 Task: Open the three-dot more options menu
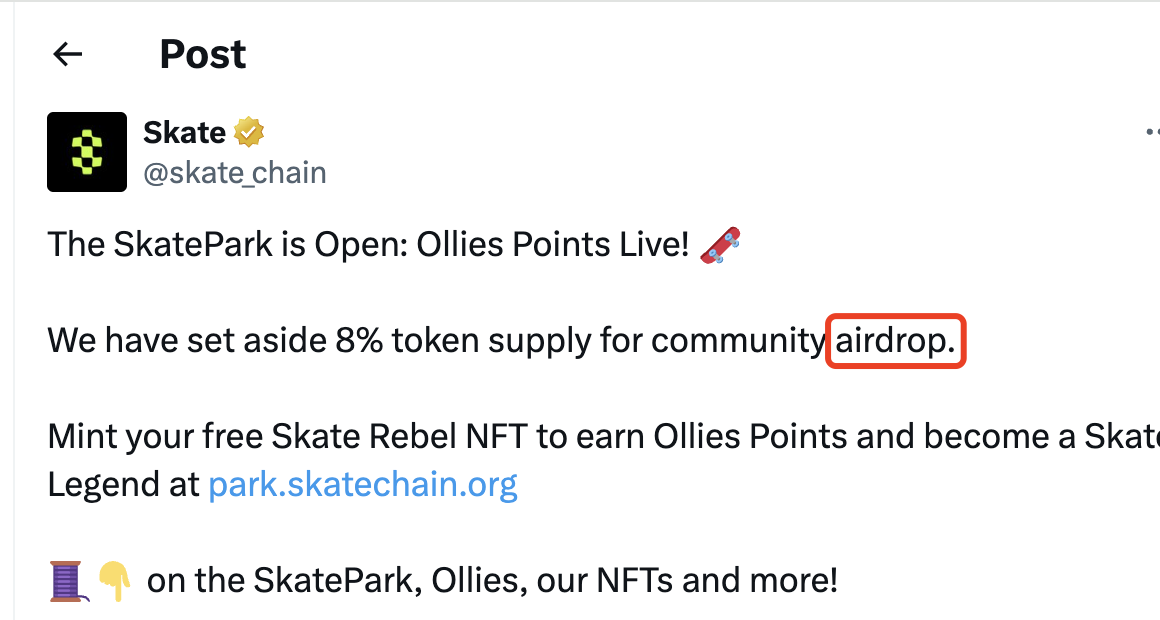pos(1151,132)
